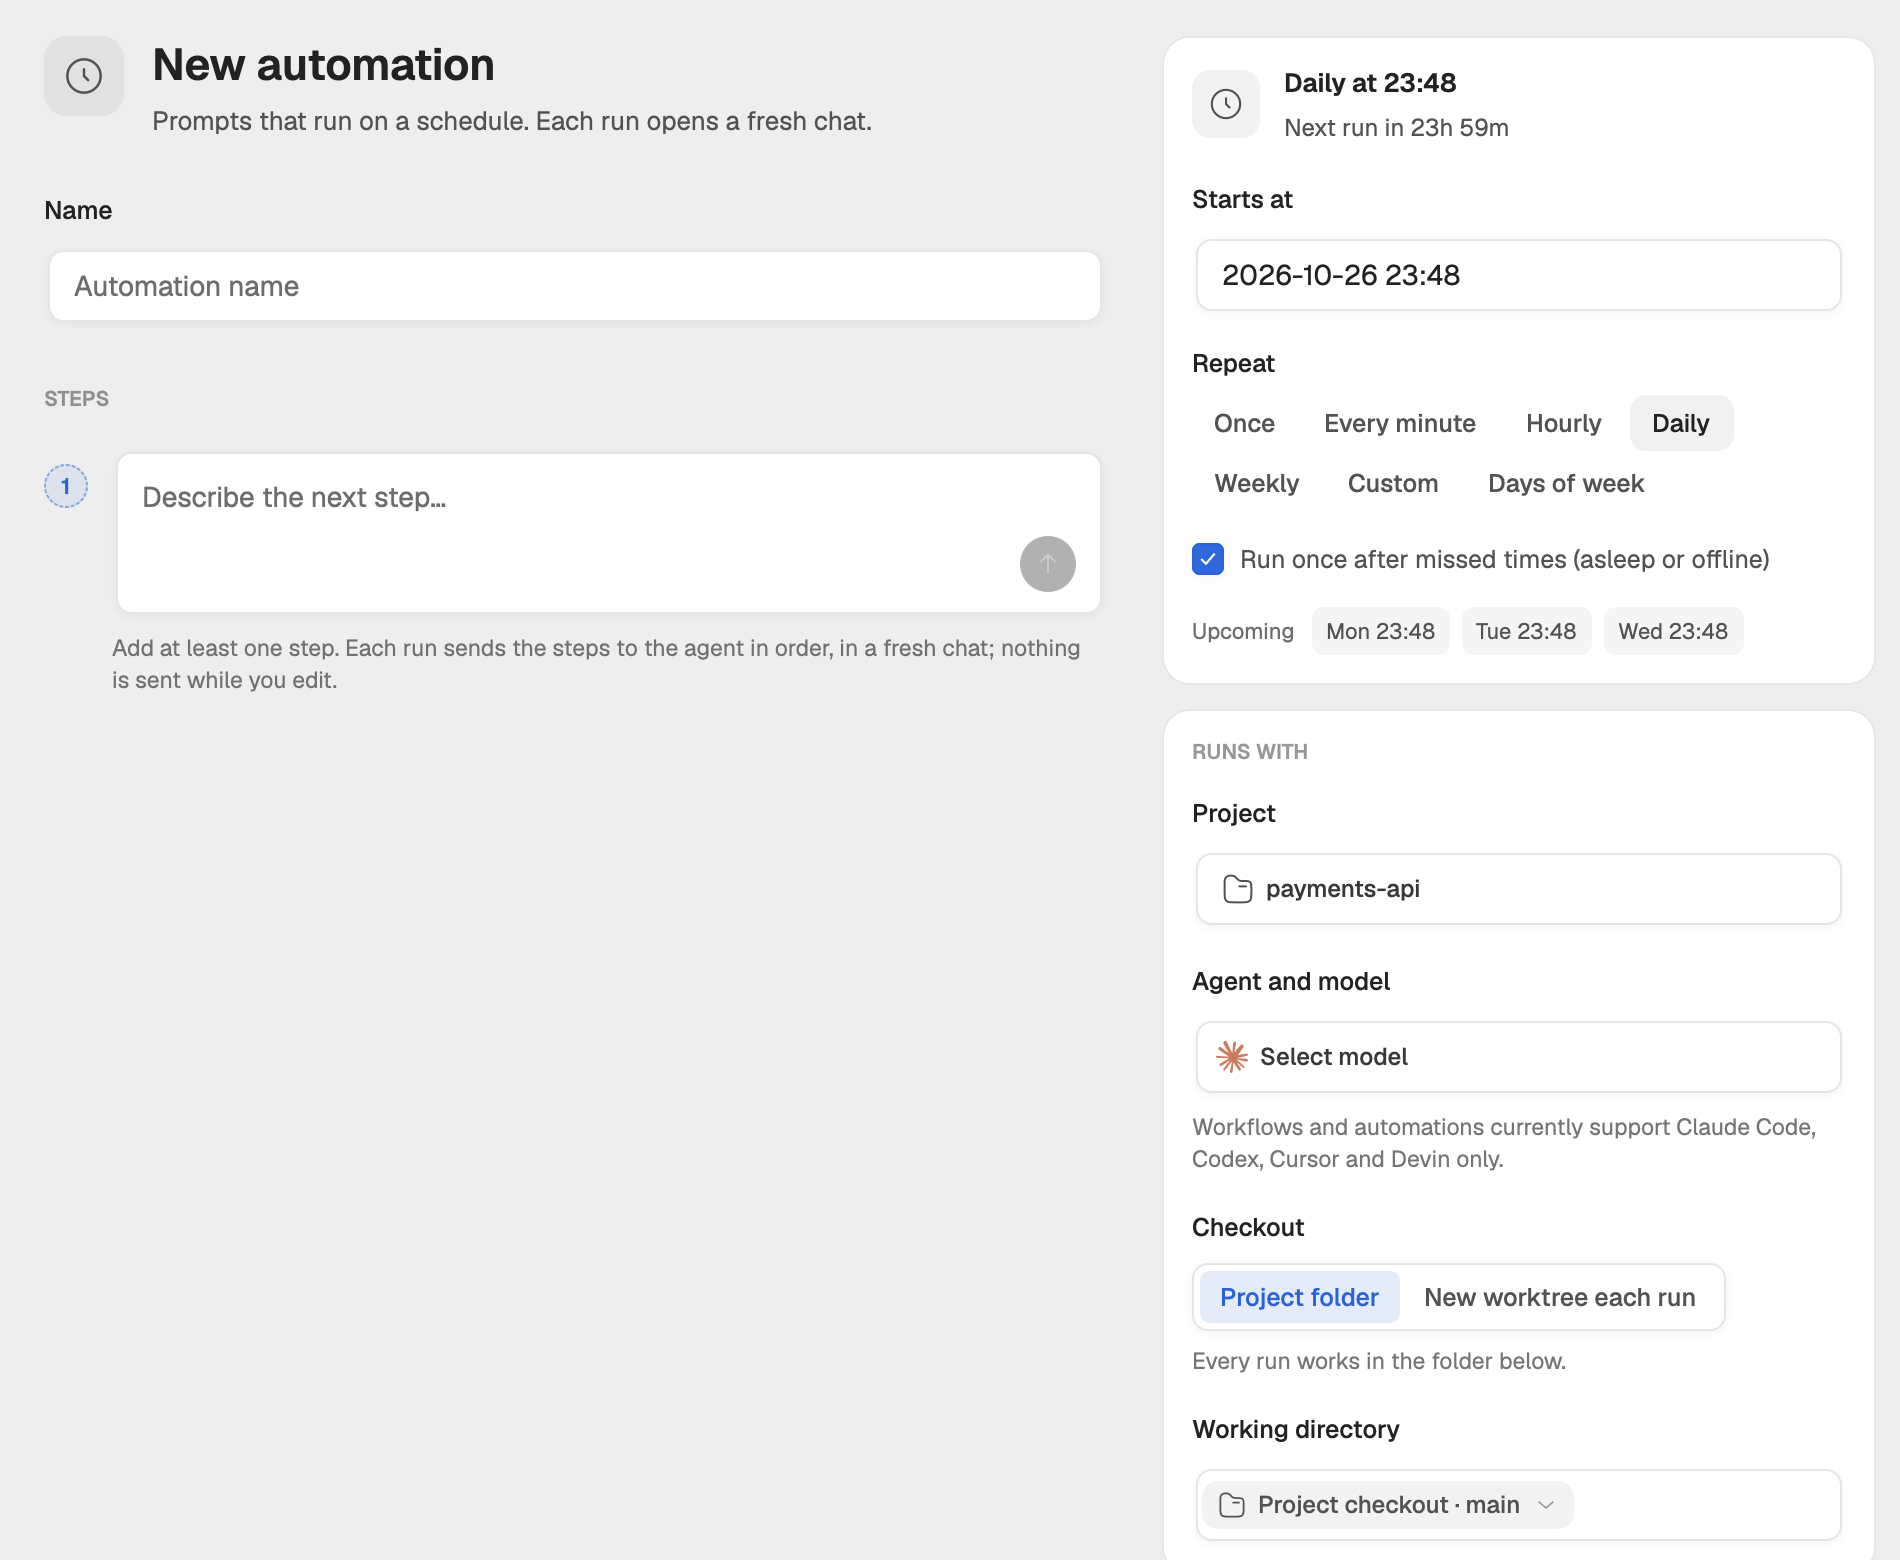Click the Mon 23:48 upcoming chip

coord(1380,631)
